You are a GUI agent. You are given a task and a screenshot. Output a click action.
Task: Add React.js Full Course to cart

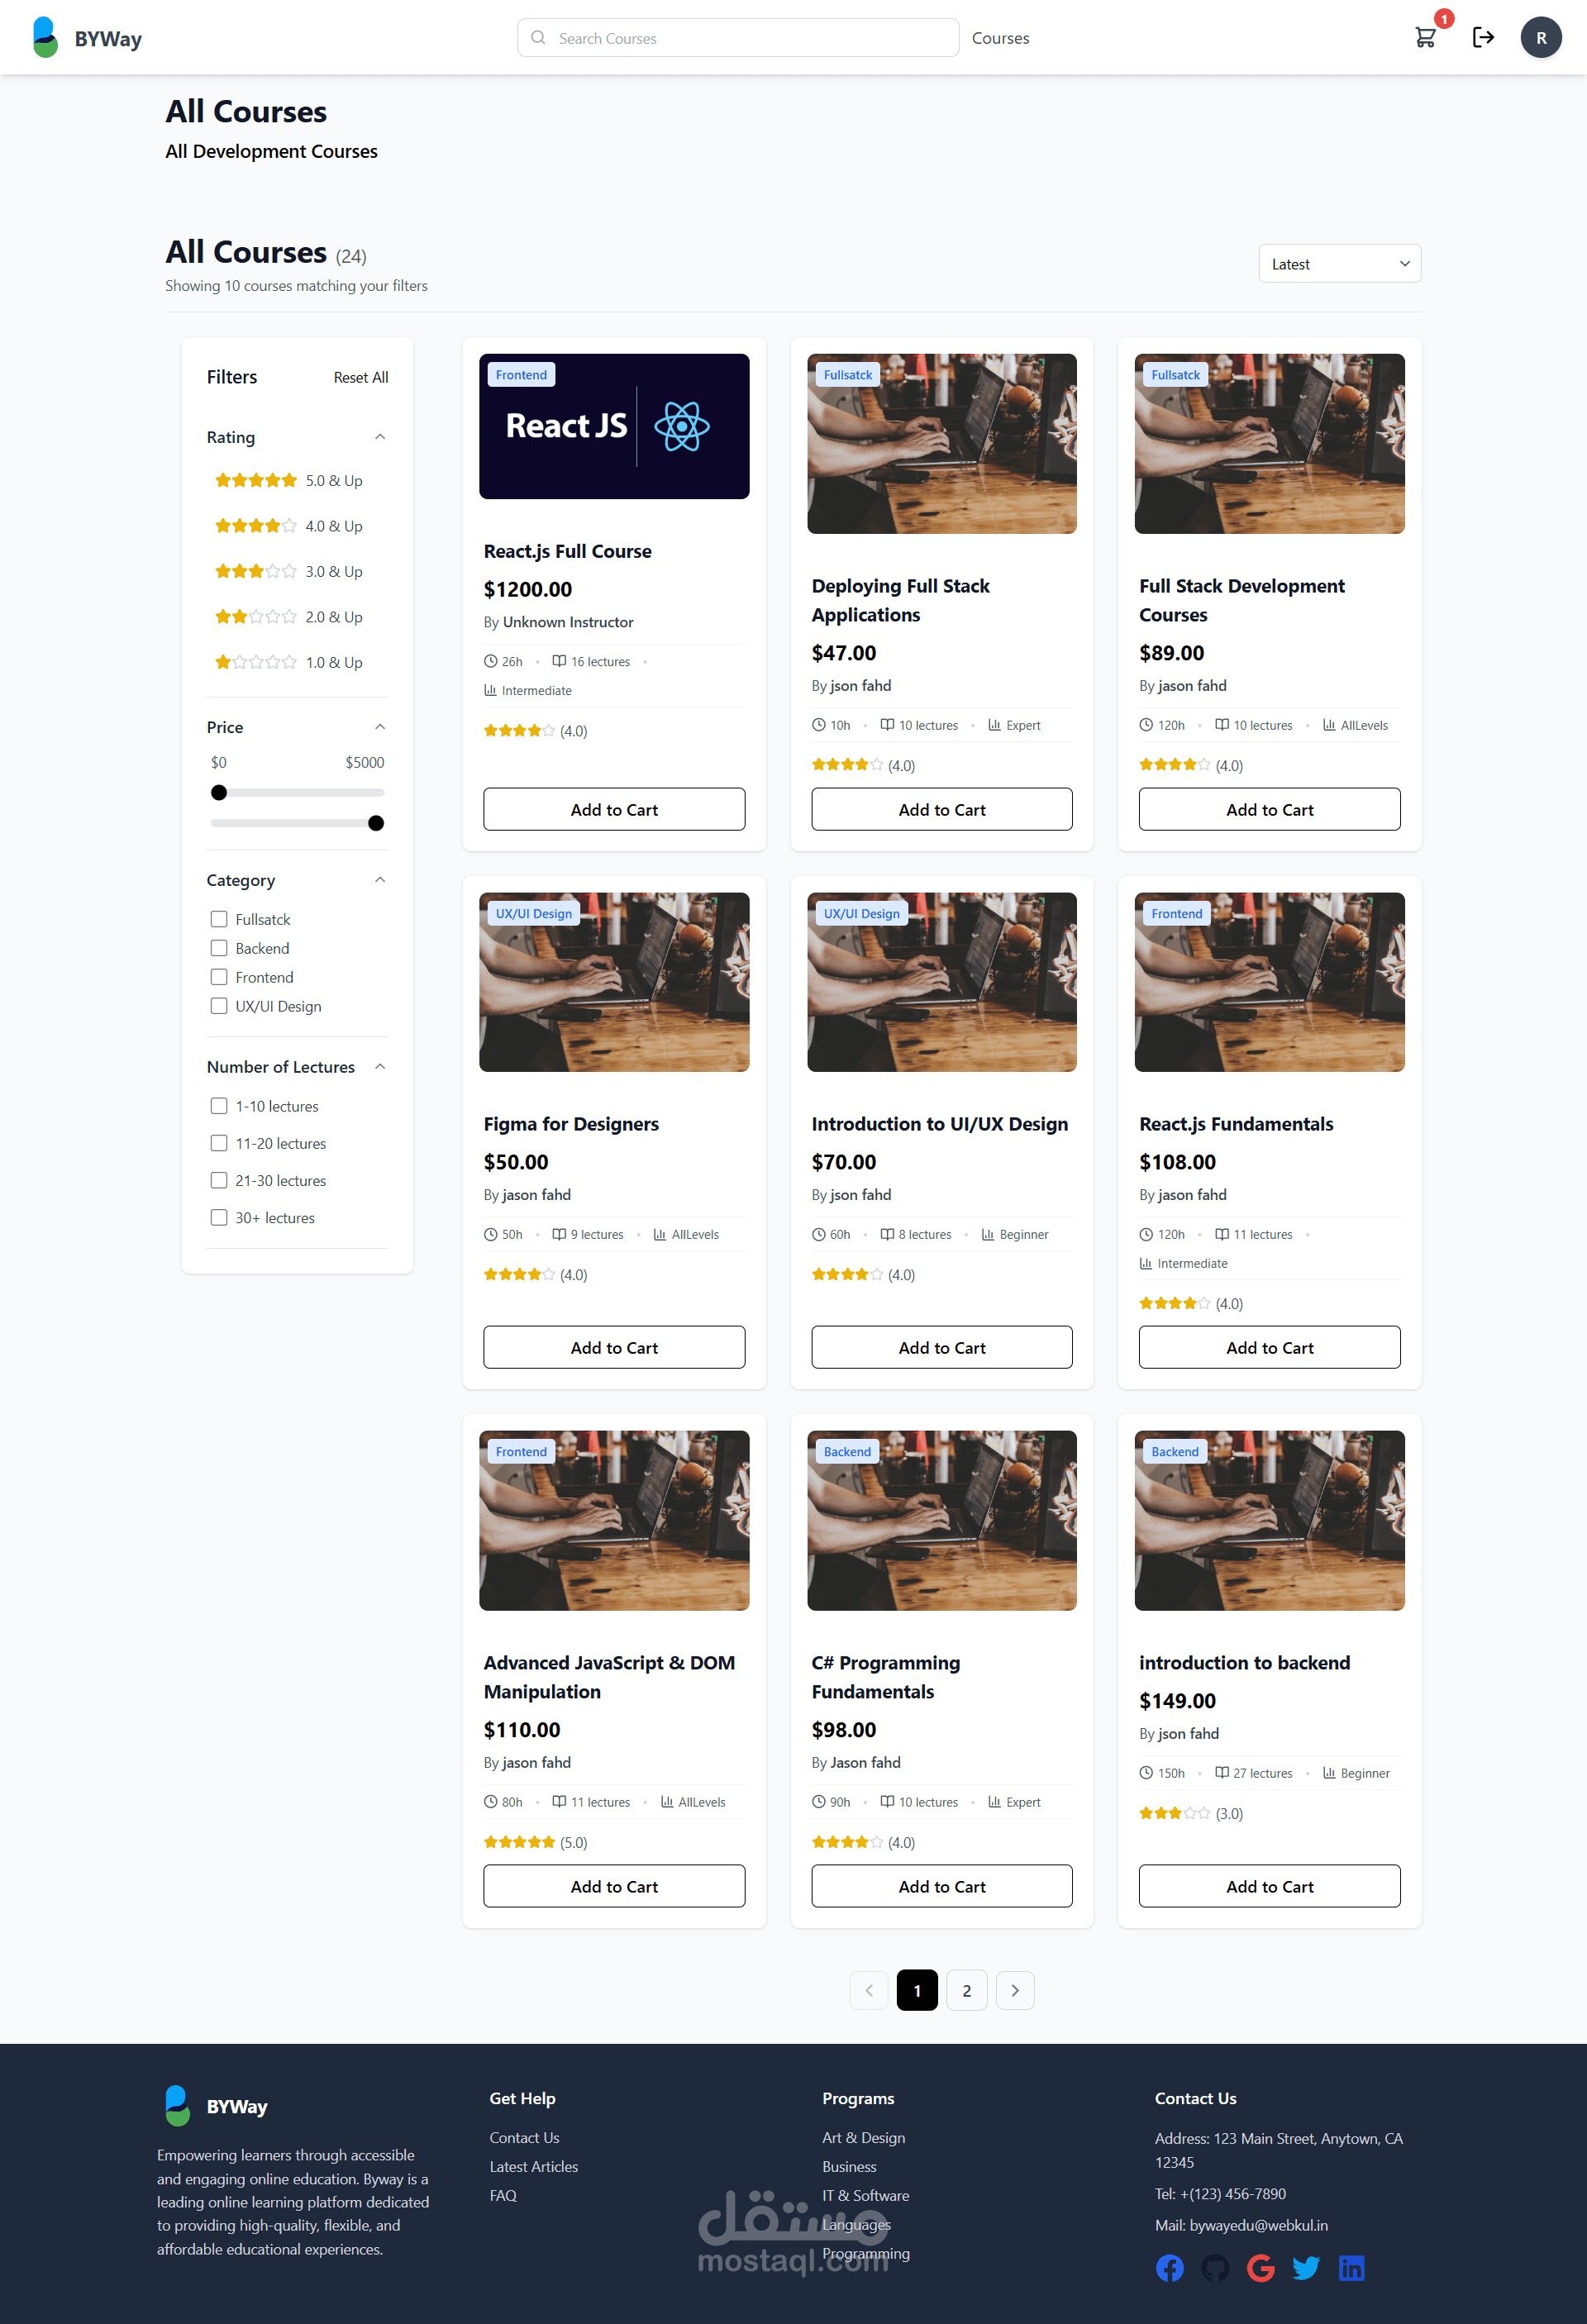(x=614, y=810)
